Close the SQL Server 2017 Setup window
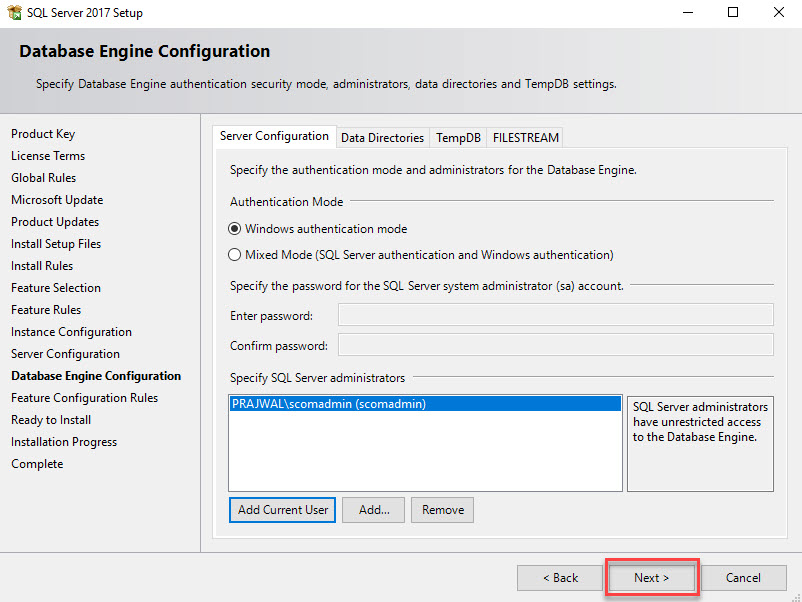 (x=778, y=12)
